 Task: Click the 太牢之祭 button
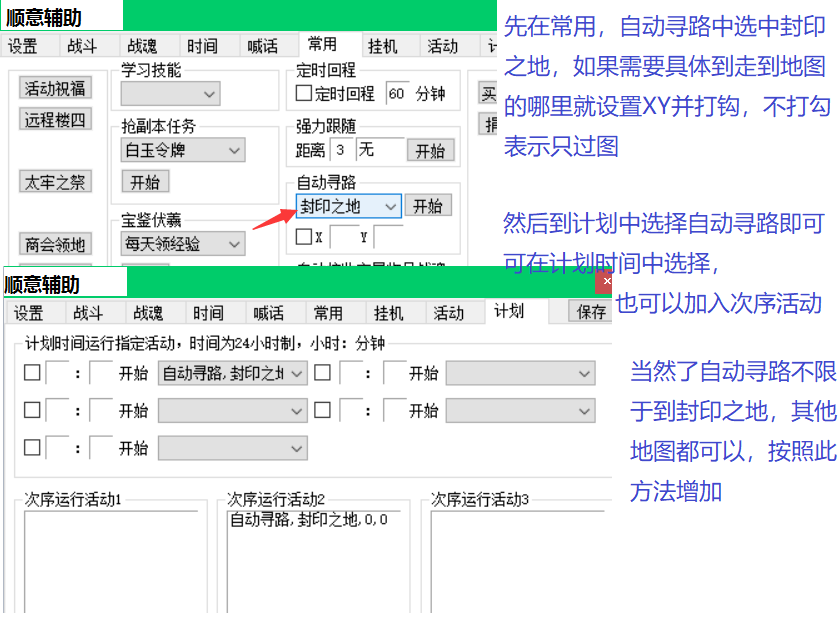pos(55,182)
